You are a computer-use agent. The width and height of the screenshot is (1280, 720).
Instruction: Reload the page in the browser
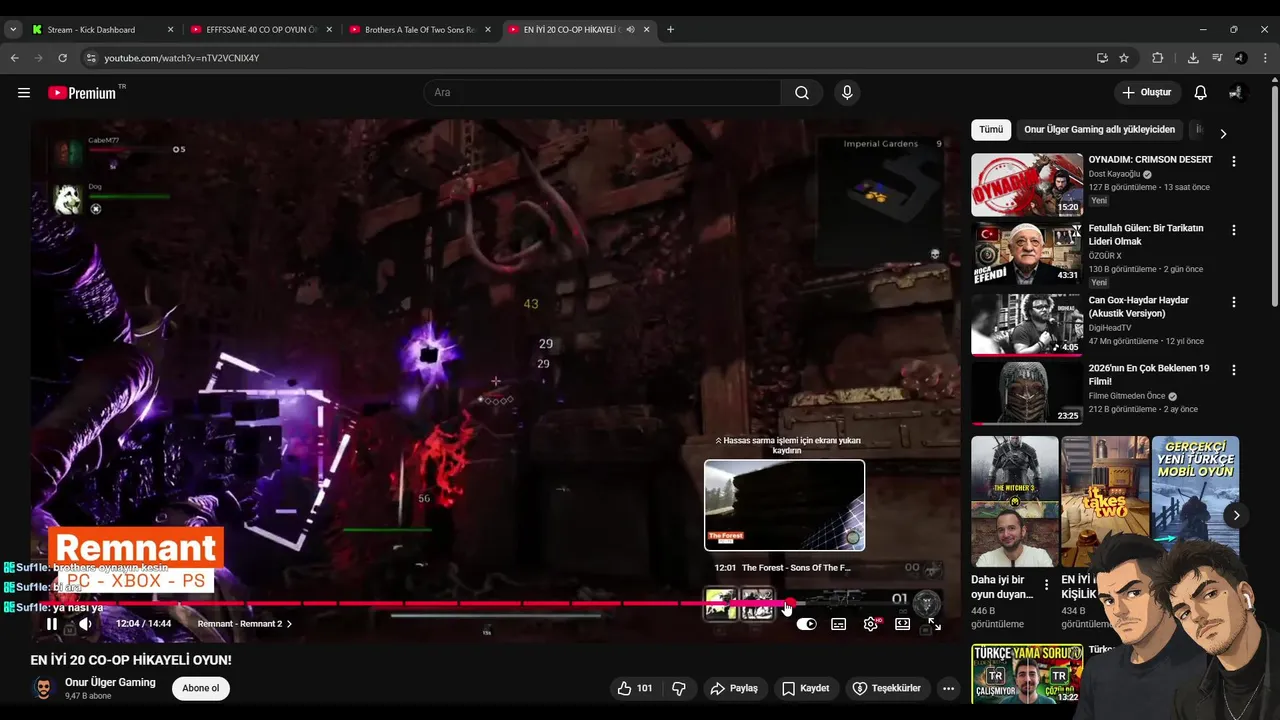[62, 58]
